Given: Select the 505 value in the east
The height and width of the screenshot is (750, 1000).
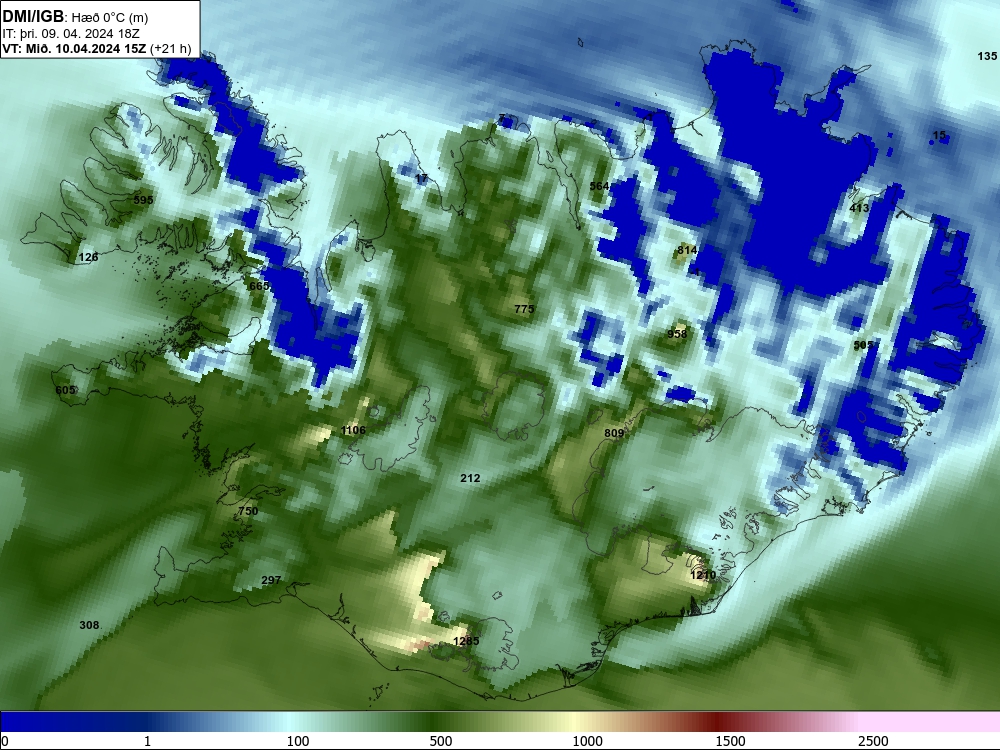Looking at the screenshot, I should click(863, 345).
